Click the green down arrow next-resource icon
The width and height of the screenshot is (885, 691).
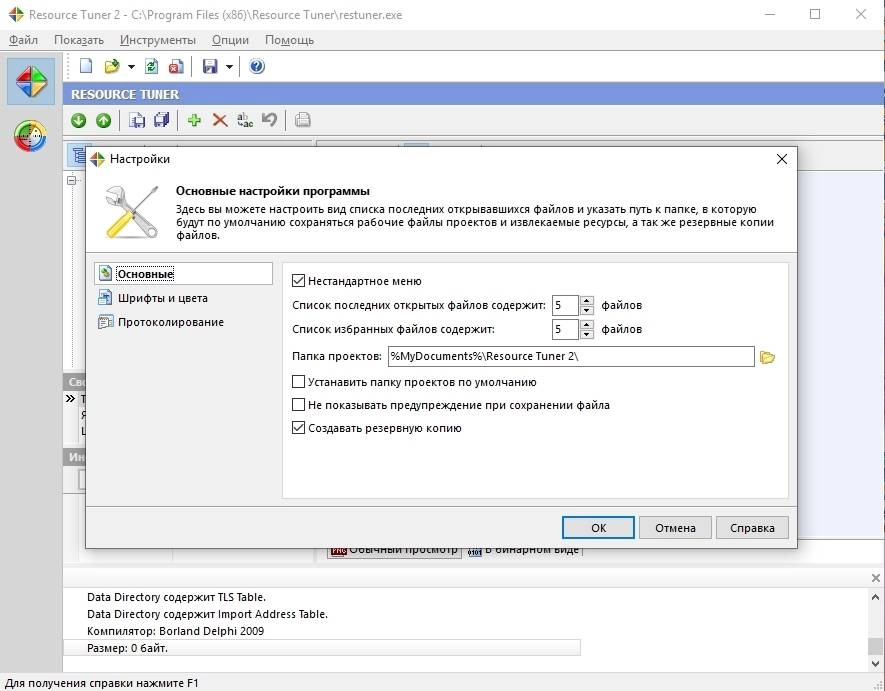tap(78, 120)
